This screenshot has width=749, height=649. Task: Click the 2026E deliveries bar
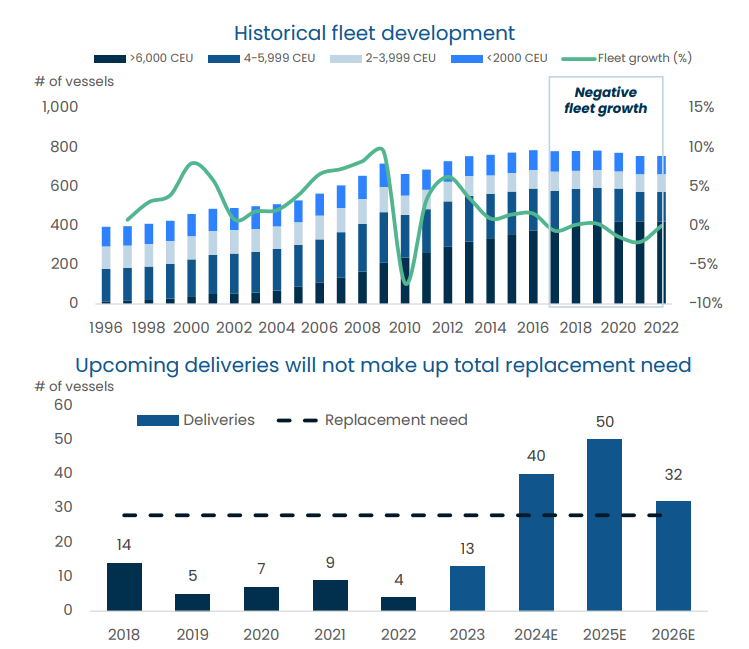673,556
